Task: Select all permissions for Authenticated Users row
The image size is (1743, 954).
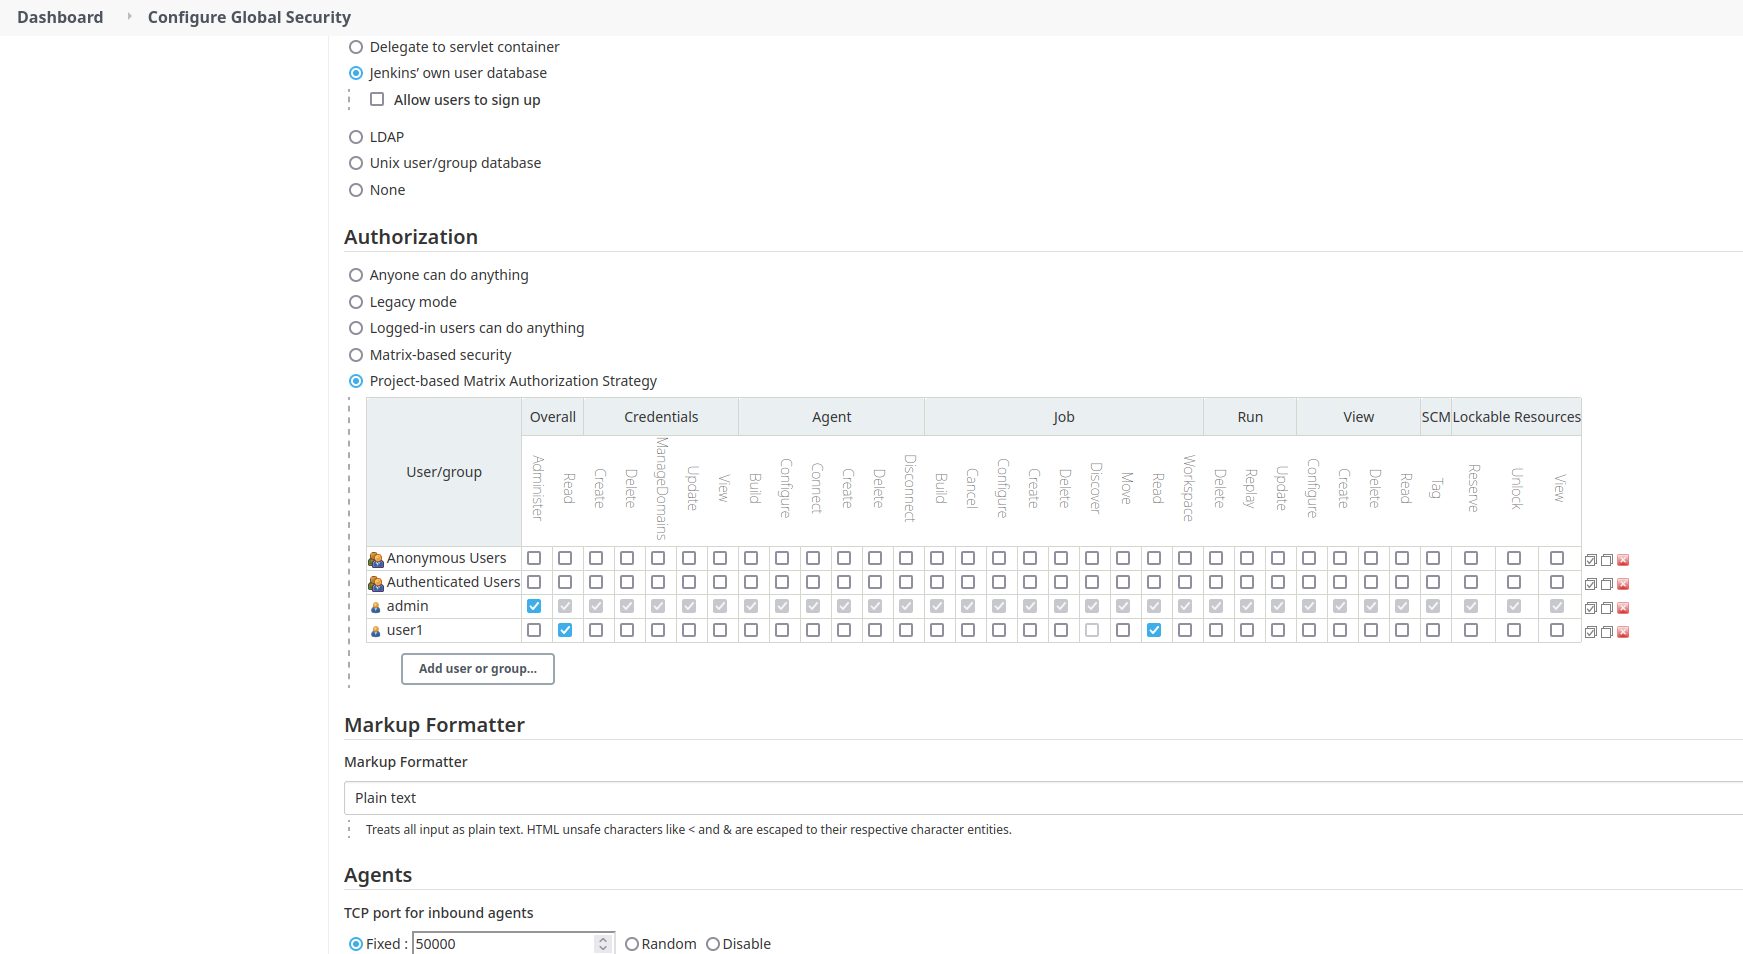Action: click(x=1591, y=584)
